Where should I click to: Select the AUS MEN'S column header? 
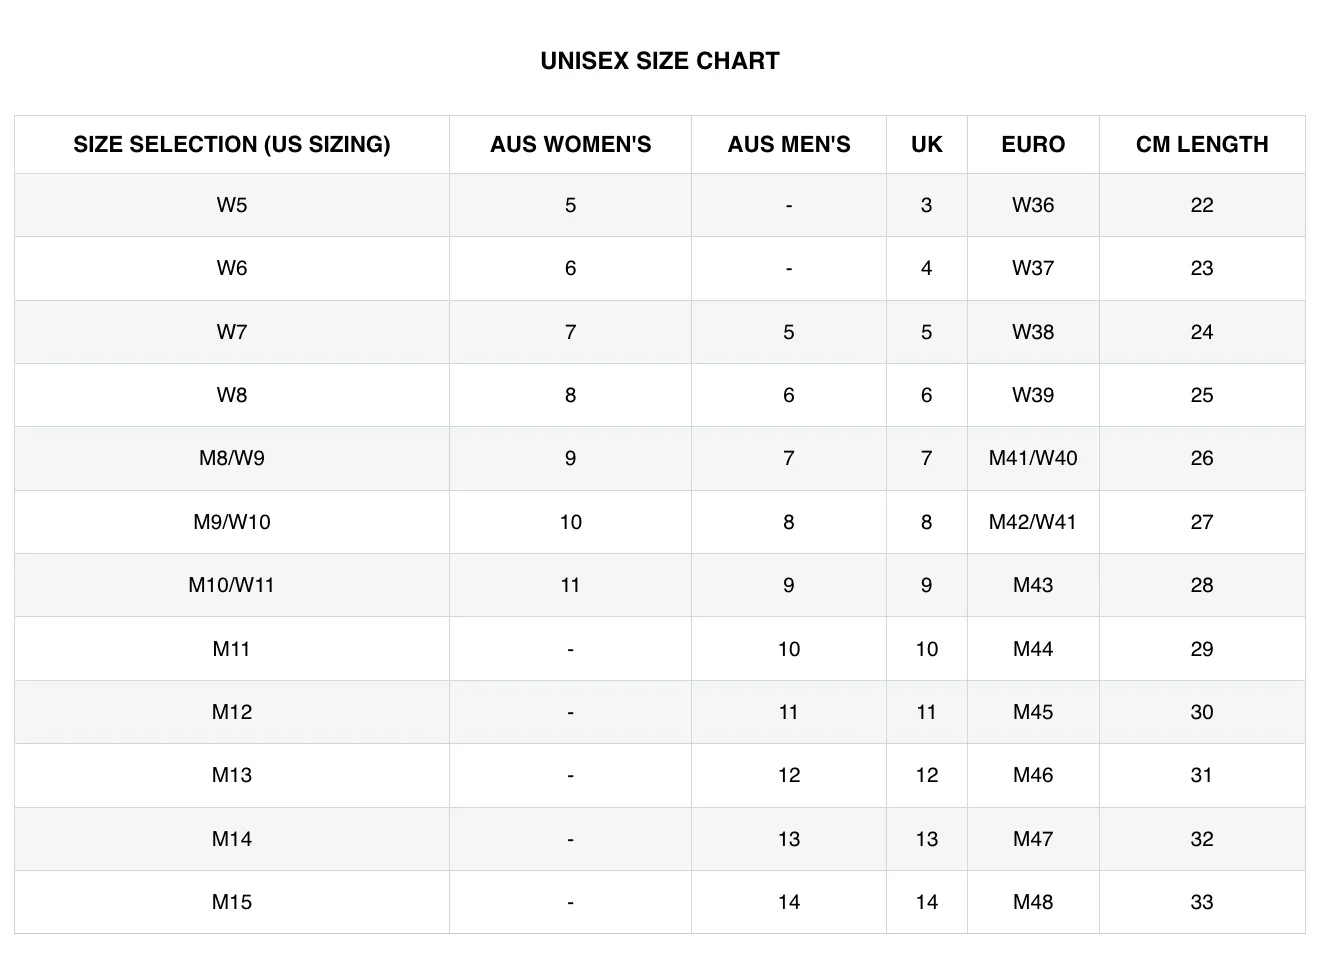(788, 144)
